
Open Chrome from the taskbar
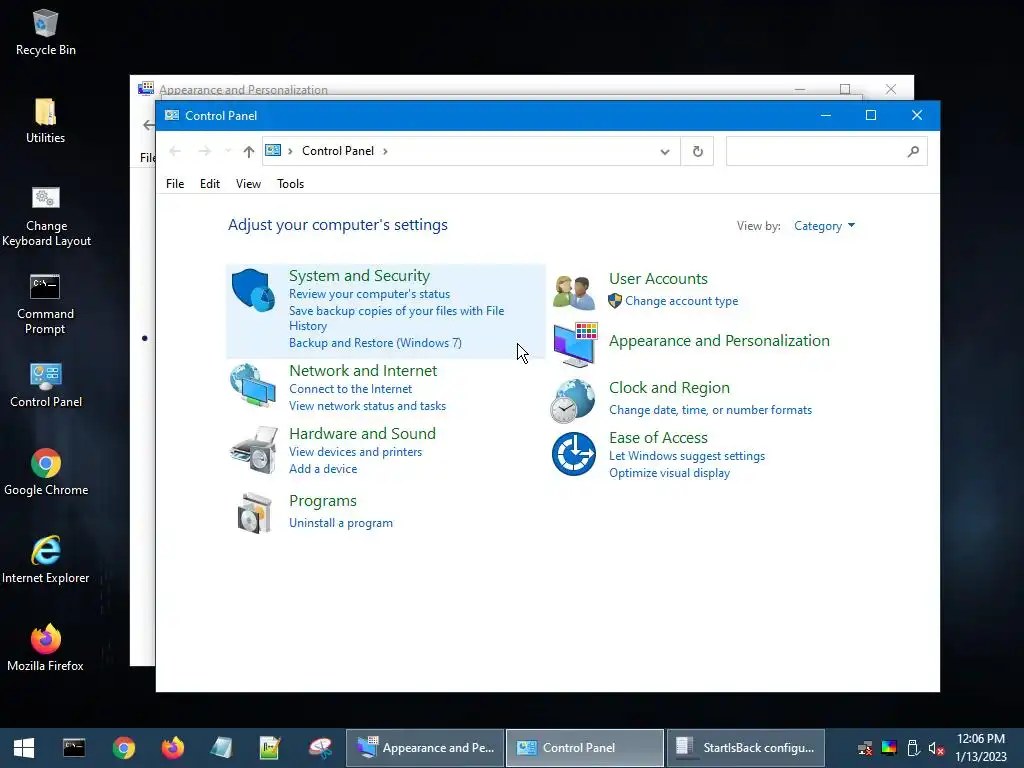pos(123,748)
